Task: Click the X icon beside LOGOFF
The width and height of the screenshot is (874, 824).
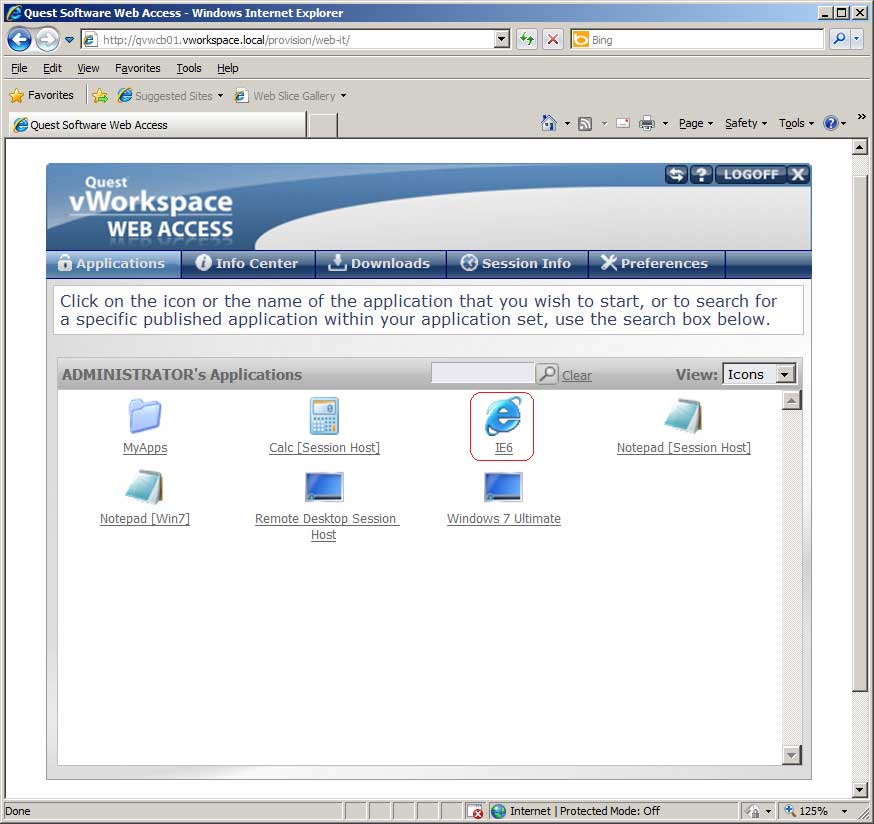Action: click(798, 175)
